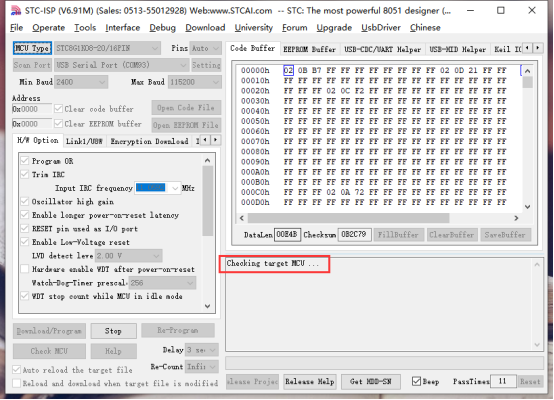This screenshot has width=554, height=400.
Task: Toggle the Beep checkbox
Action: [x=417, y=381]
